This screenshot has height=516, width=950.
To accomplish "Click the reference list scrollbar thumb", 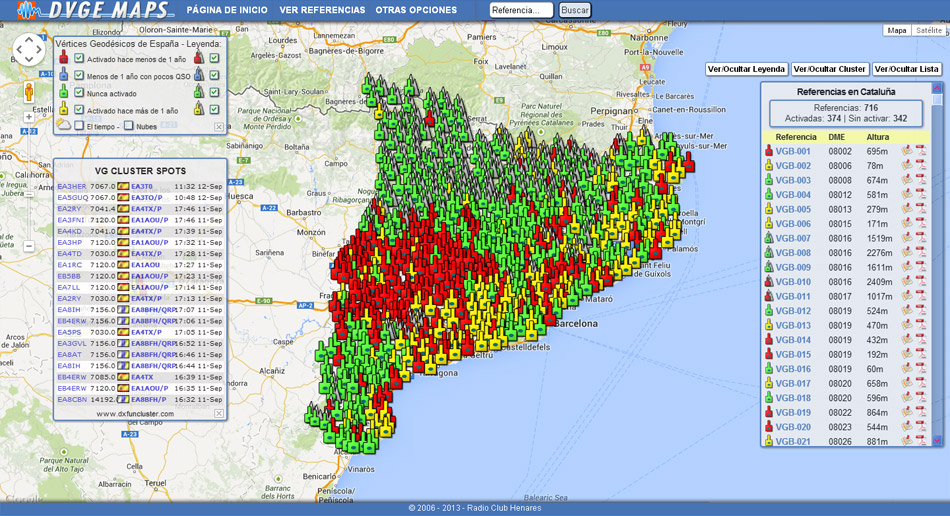I will [x=937, y=99].
